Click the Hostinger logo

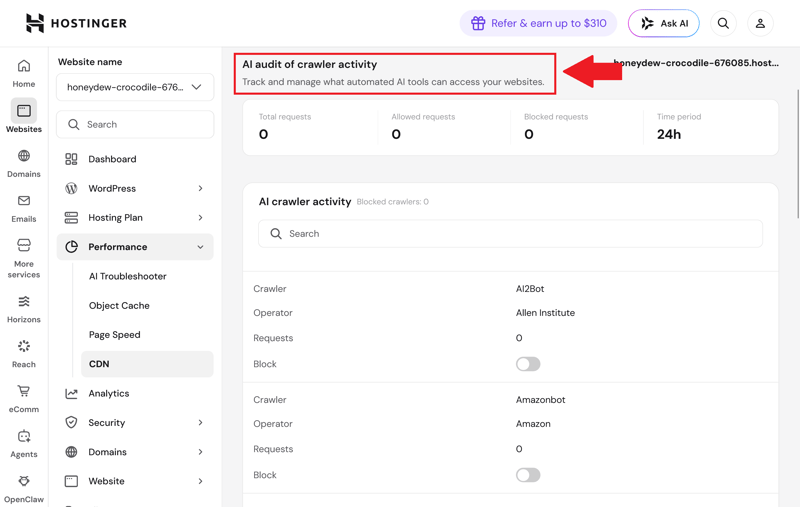[x=76, y=23]
